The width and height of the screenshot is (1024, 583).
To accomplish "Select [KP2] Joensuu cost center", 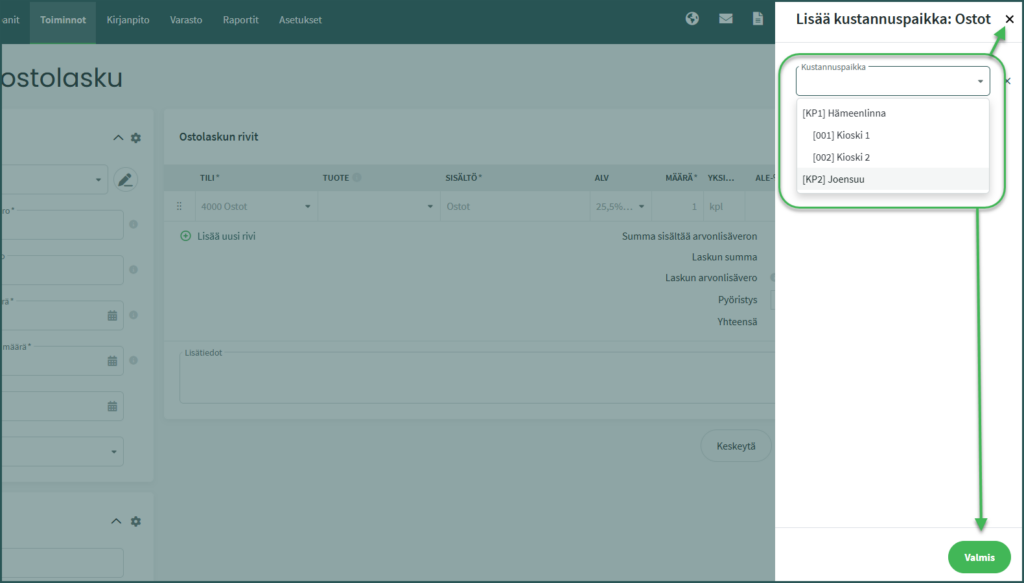I will [833, 179].
